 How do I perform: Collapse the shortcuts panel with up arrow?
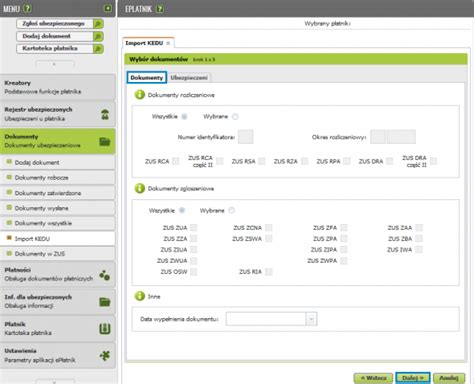click(x=55, y=64)
